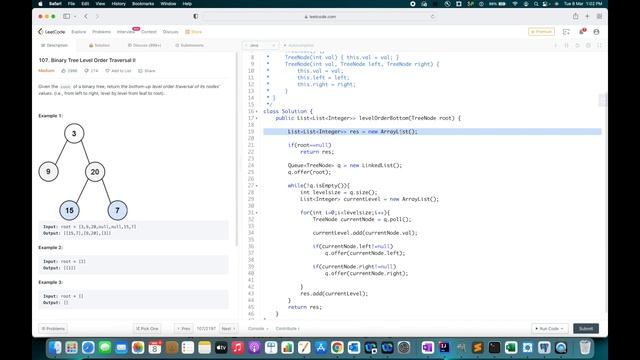The height and width of the screenshot is (360, 640).
Task: Click the Pick One button
Action: point(147,329)
